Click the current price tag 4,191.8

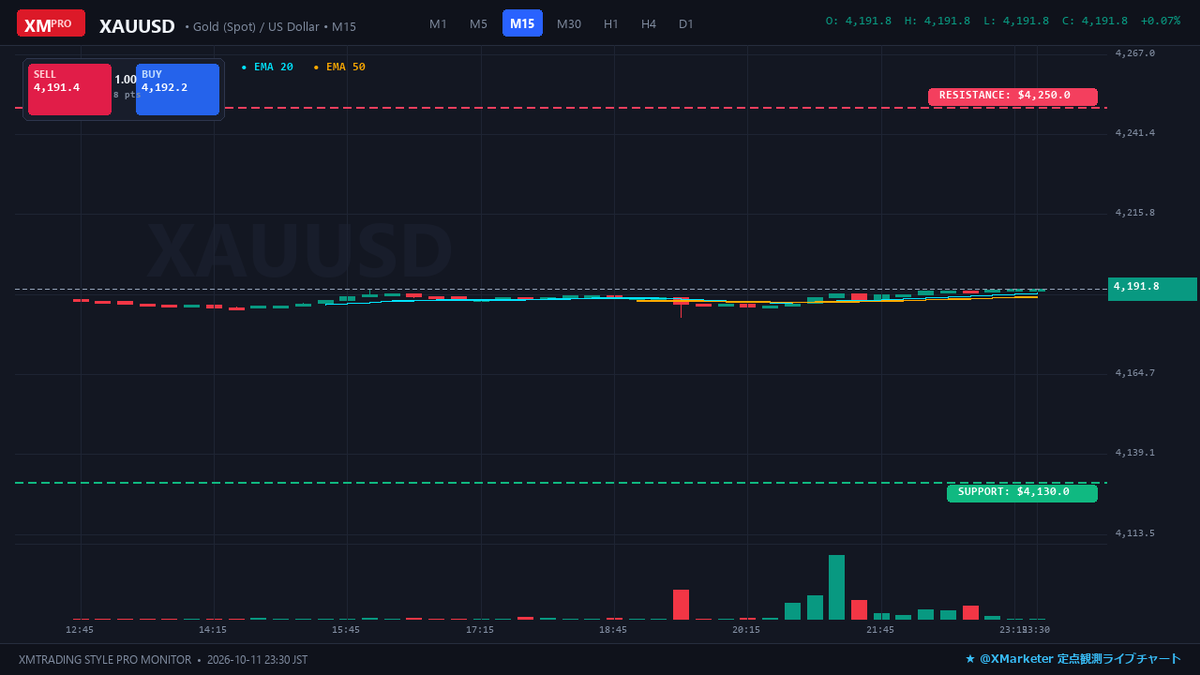[x=1152, y=288]
